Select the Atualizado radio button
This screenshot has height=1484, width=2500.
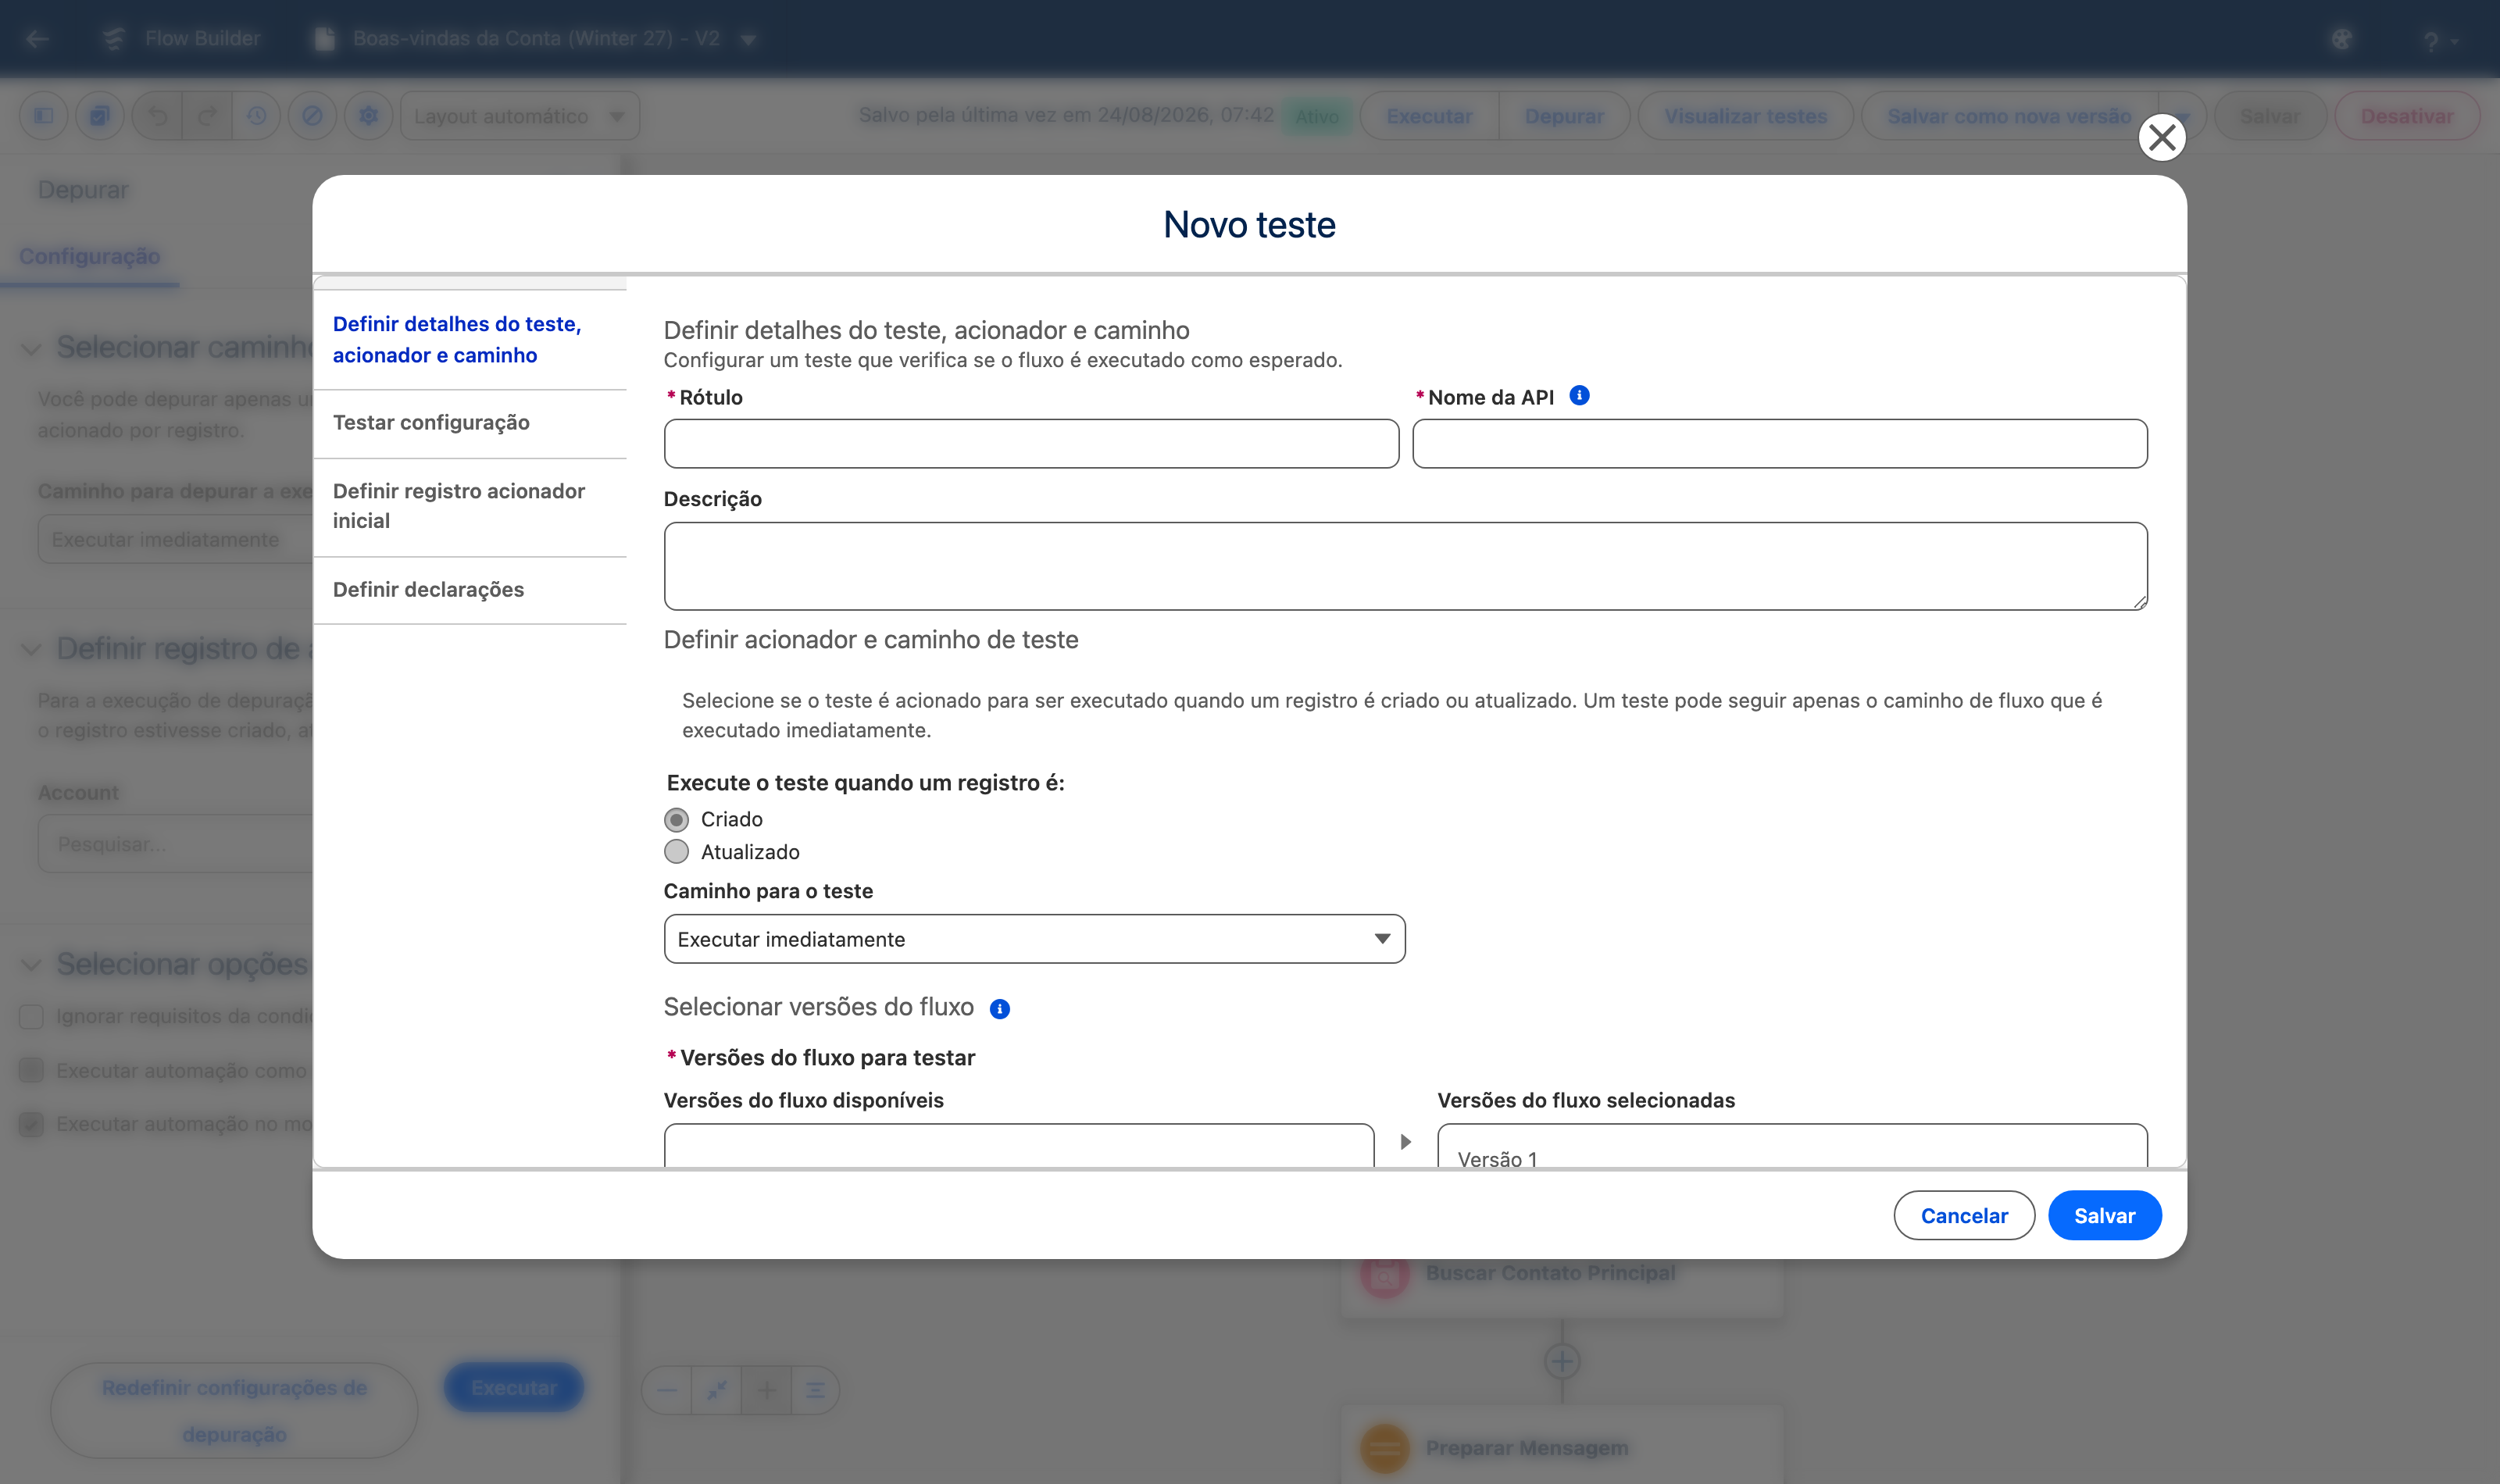click(677, 852)
